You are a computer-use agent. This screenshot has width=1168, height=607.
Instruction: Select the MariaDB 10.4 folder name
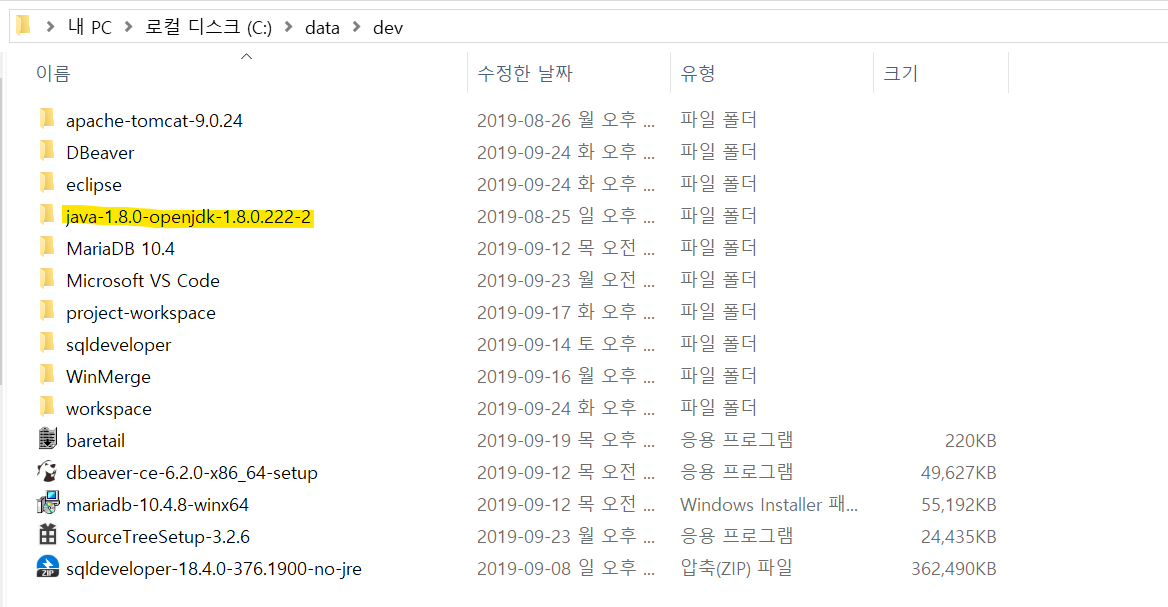click(121, 249)
